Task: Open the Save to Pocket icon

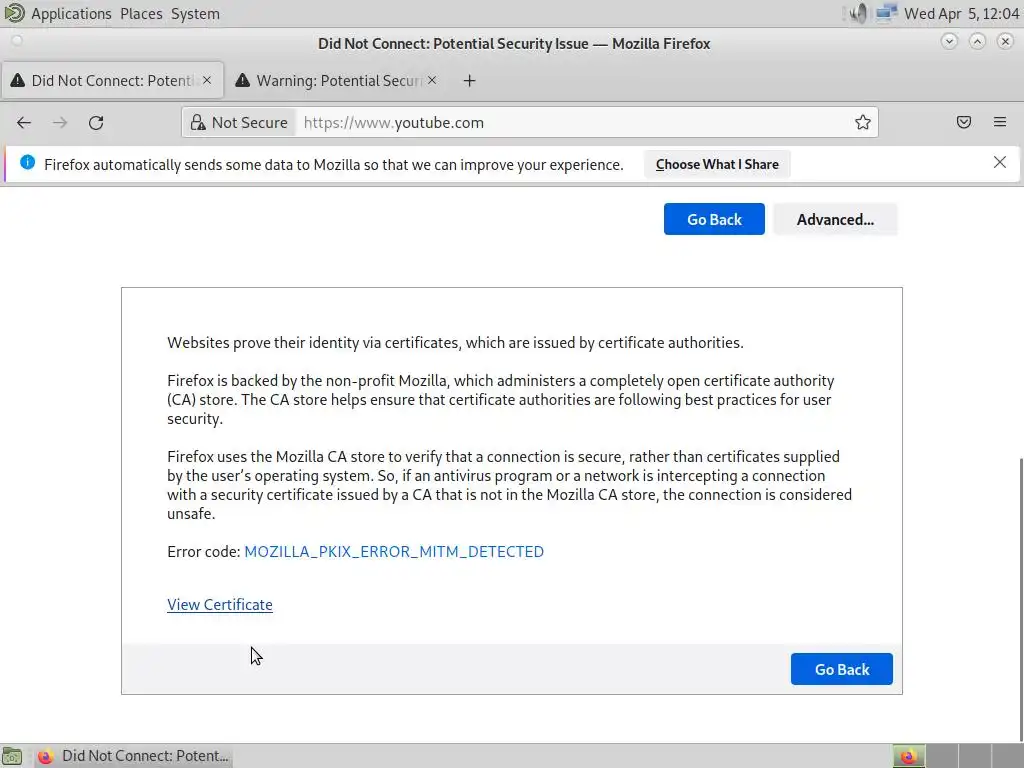Action: (964, 122)
